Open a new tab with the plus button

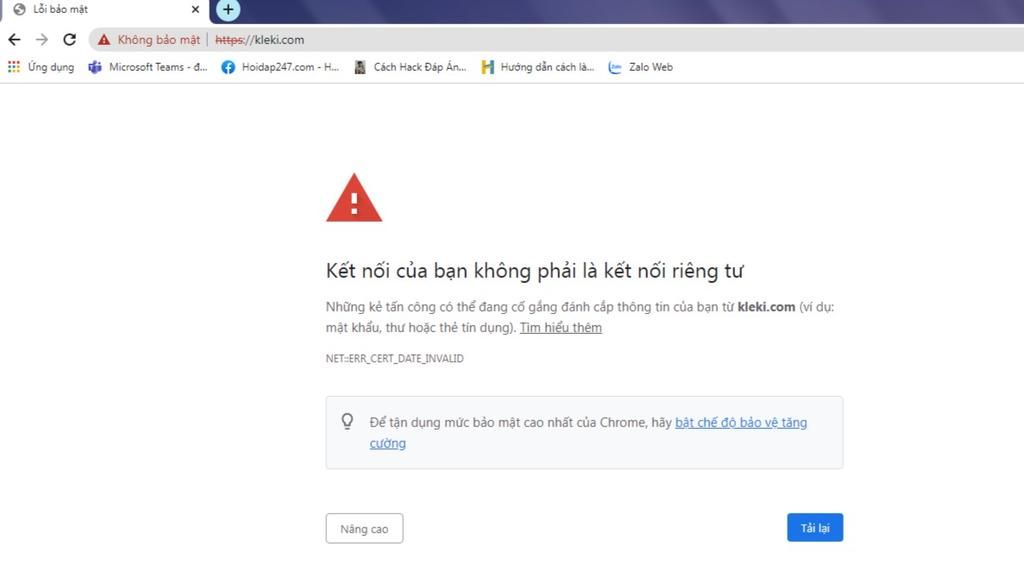pos(228,9)
